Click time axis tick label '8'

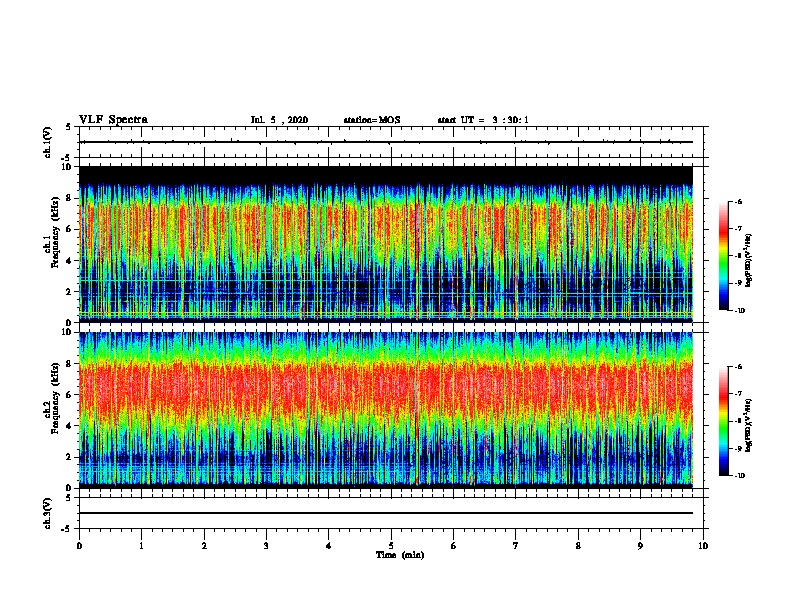coord(578,545)
